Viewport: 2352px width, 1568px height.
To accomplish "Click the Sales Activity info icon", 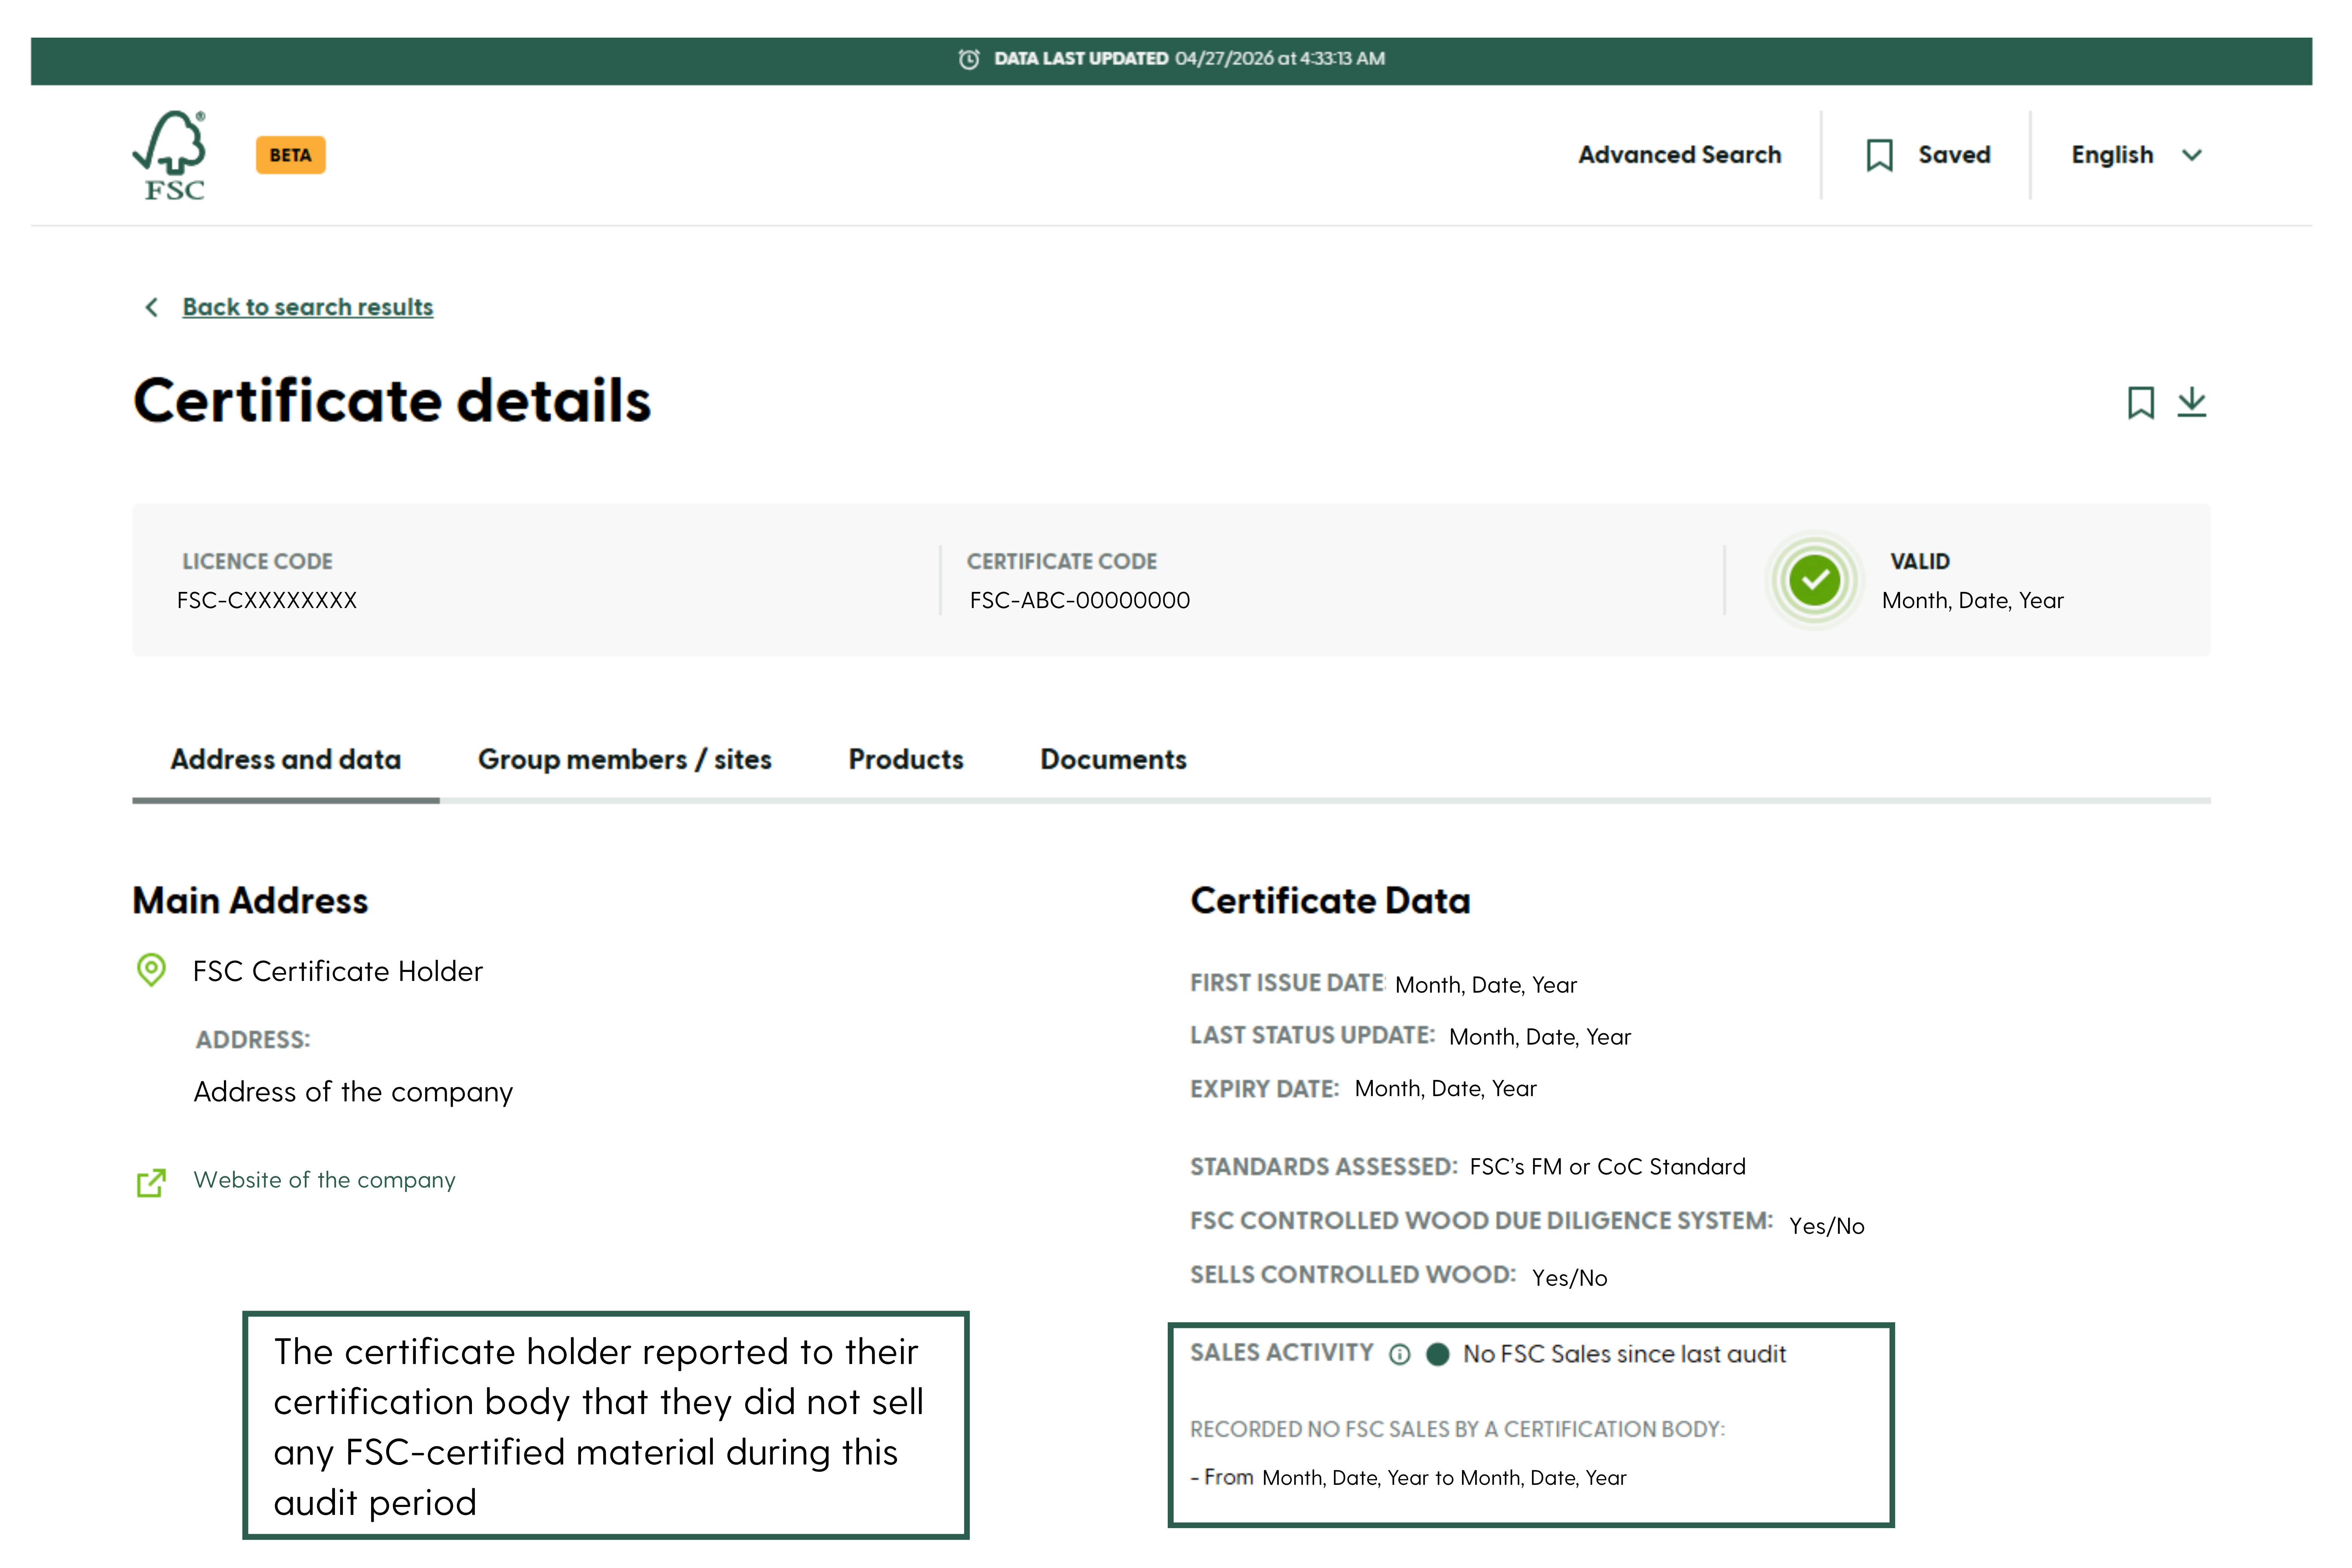I will [x=1399, y=1354].
